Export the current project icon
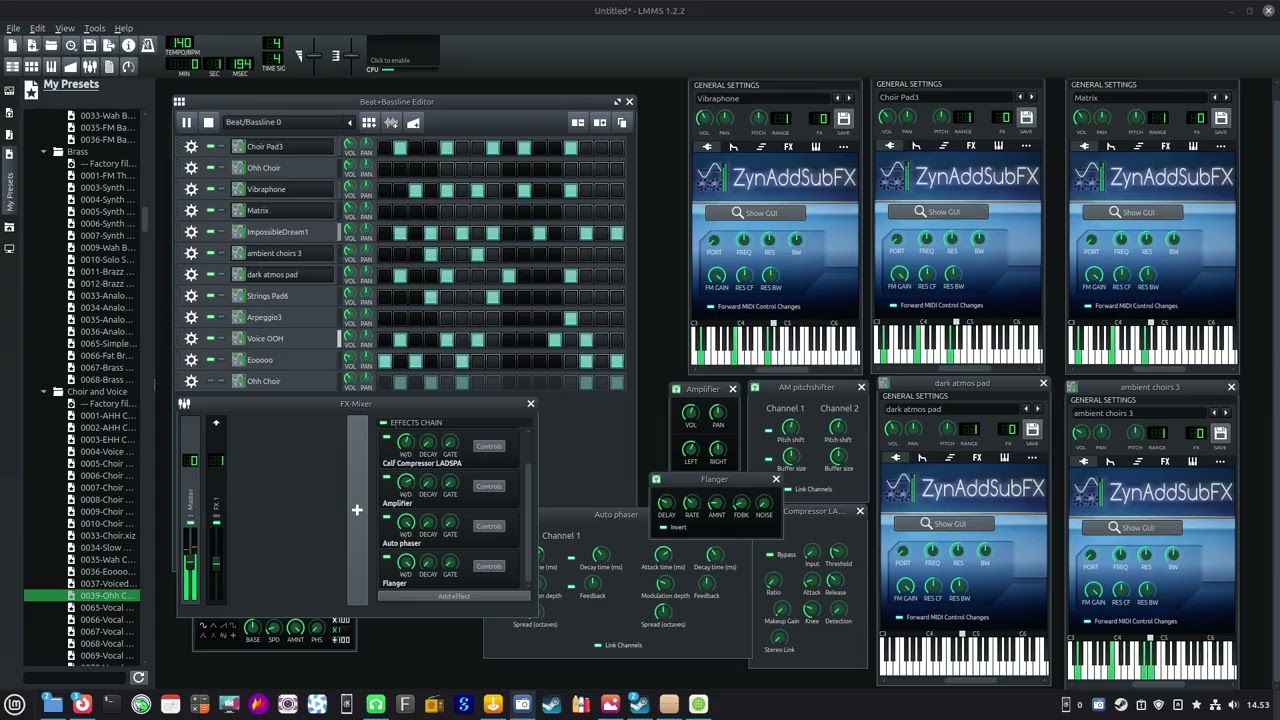Screen dimensions: 1280x720 pos(109,46)
